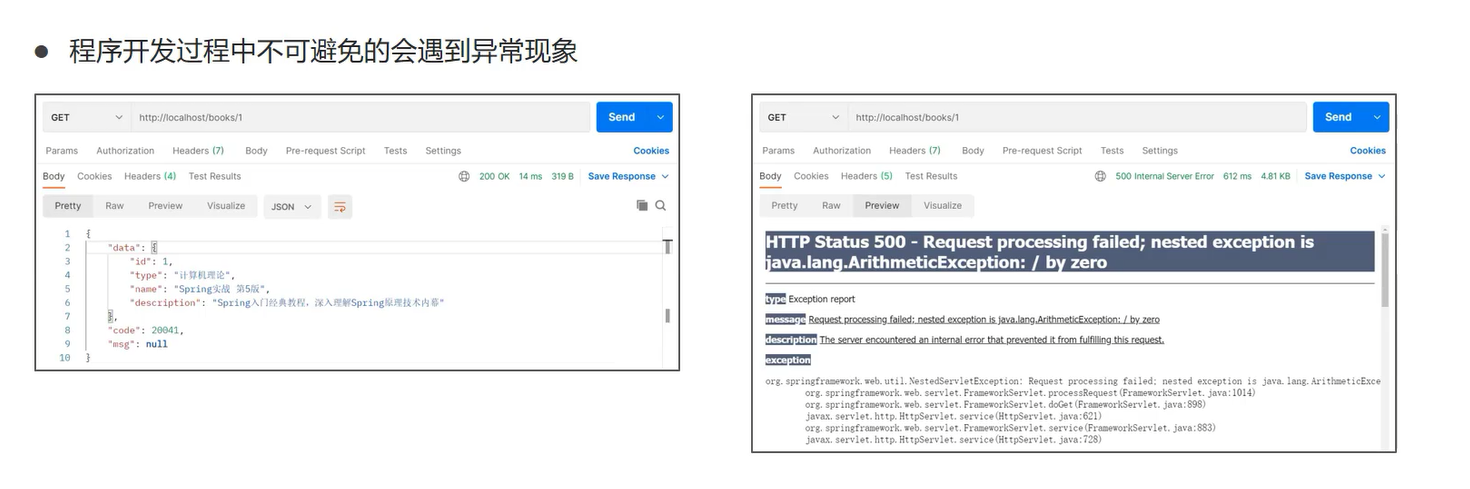The height and width of the screenshot is (489, 1470).
Task: Switch to Raw view in the 500 error window
Action: (831, 206)
